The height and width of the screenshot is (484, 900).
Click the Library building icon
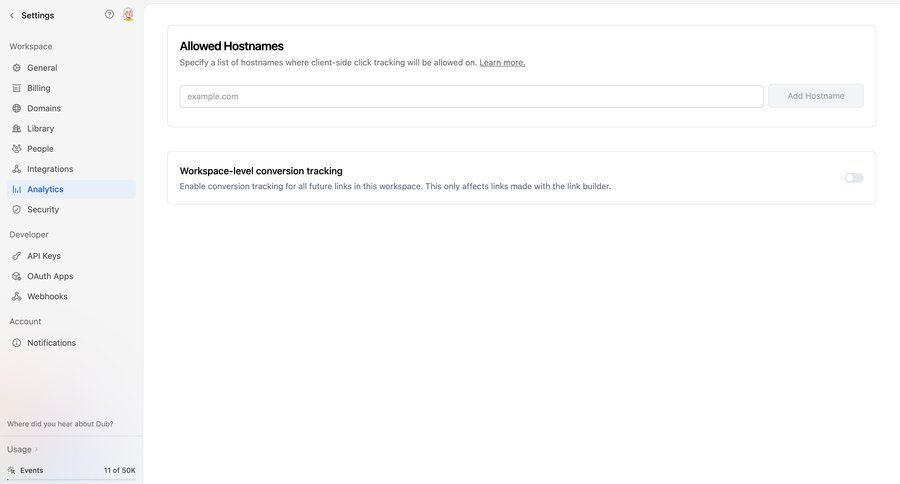click(17, 129)
